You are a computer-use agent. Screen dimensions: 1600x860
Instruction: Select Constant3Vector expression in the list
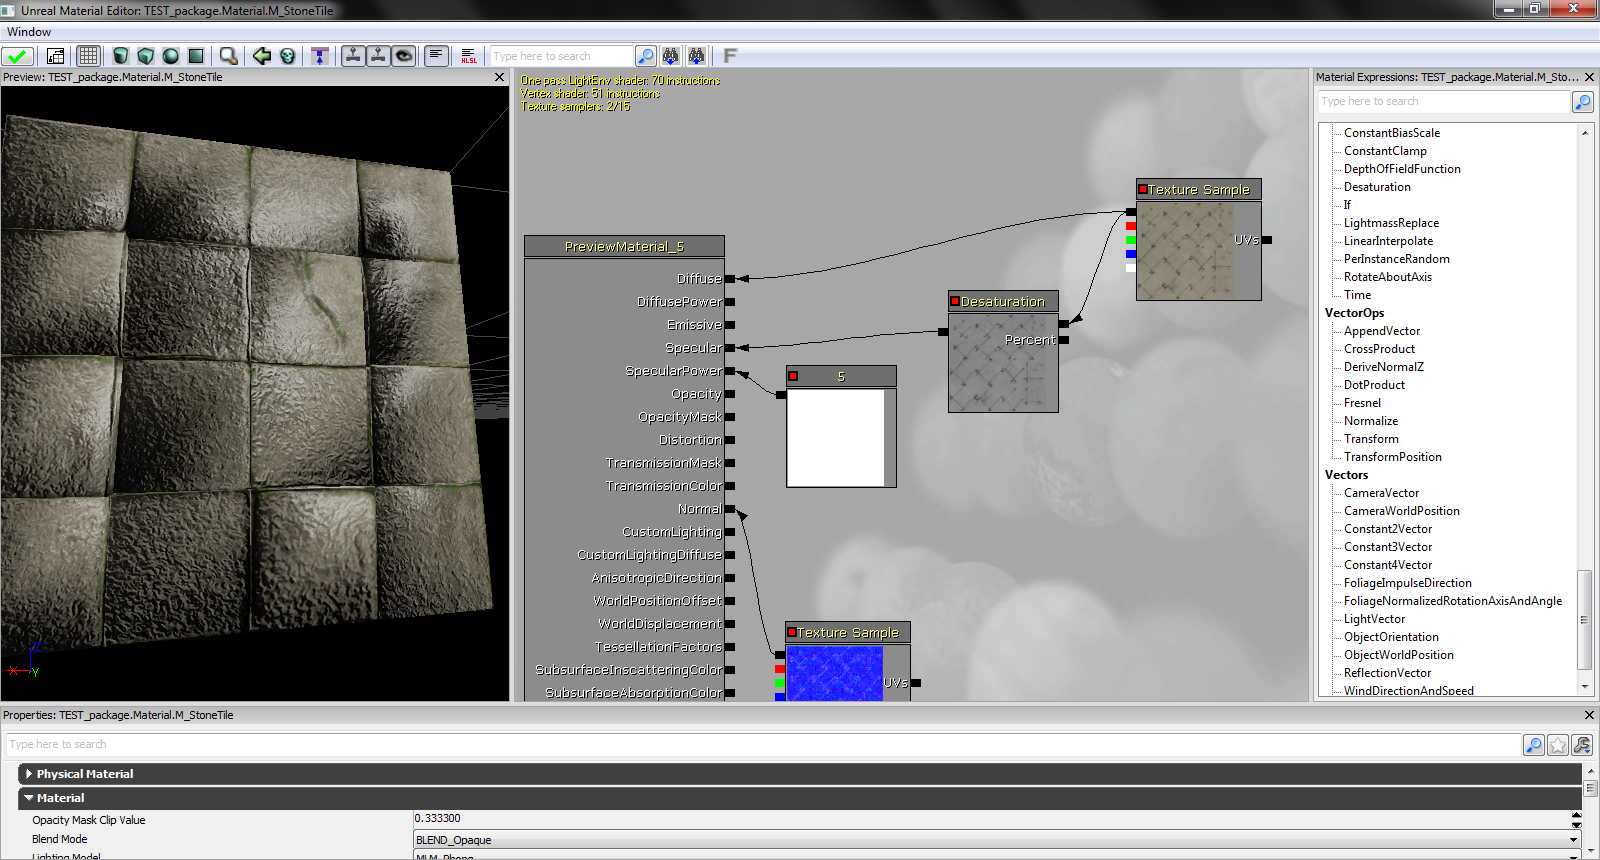pyautogui.click(x=1388, y=547)
